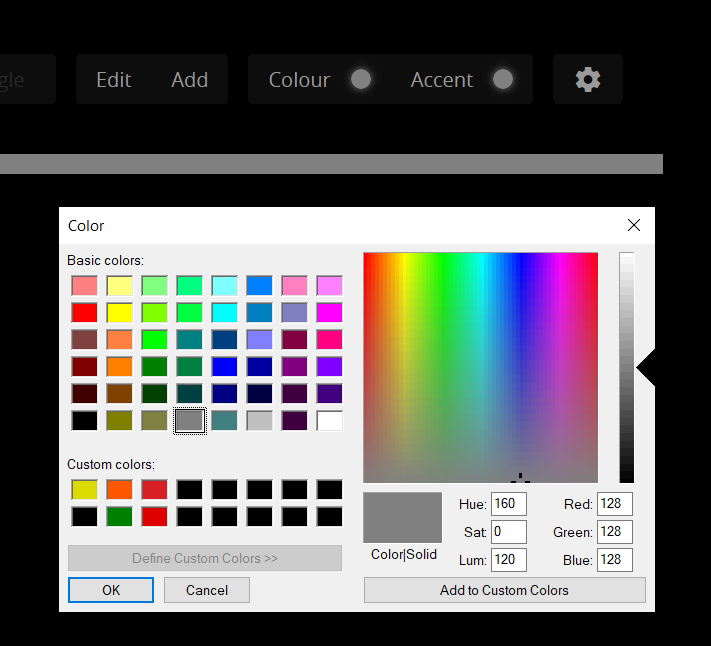Click the Accent circle indicator
The image size is (711, 646).
(503, 79)
